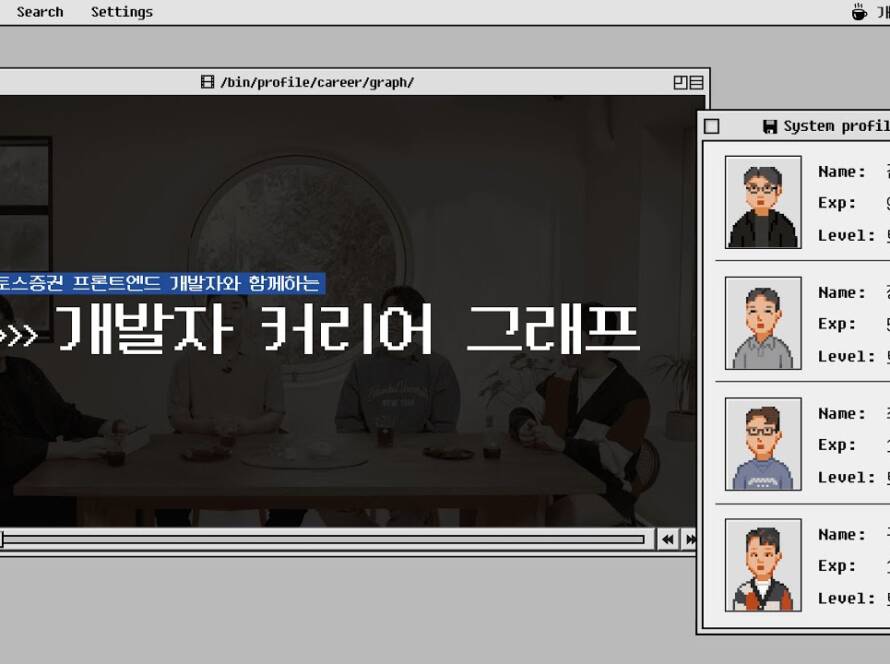Select the fourth avatar with orange-trimmed jacket
This screenshot has height=664, width=890.
[x=763, y=565]
